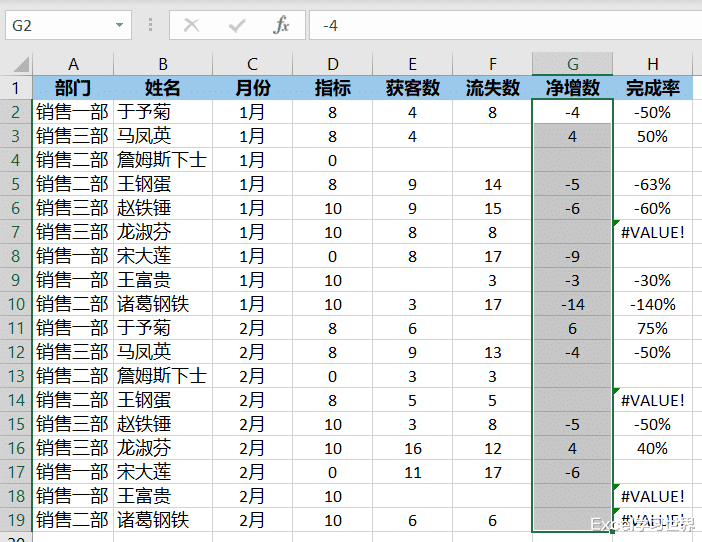Click department cell 销售二部 in row 19
Image resolution: width=702 pixels, height=542 pixels.
[73, 520]
